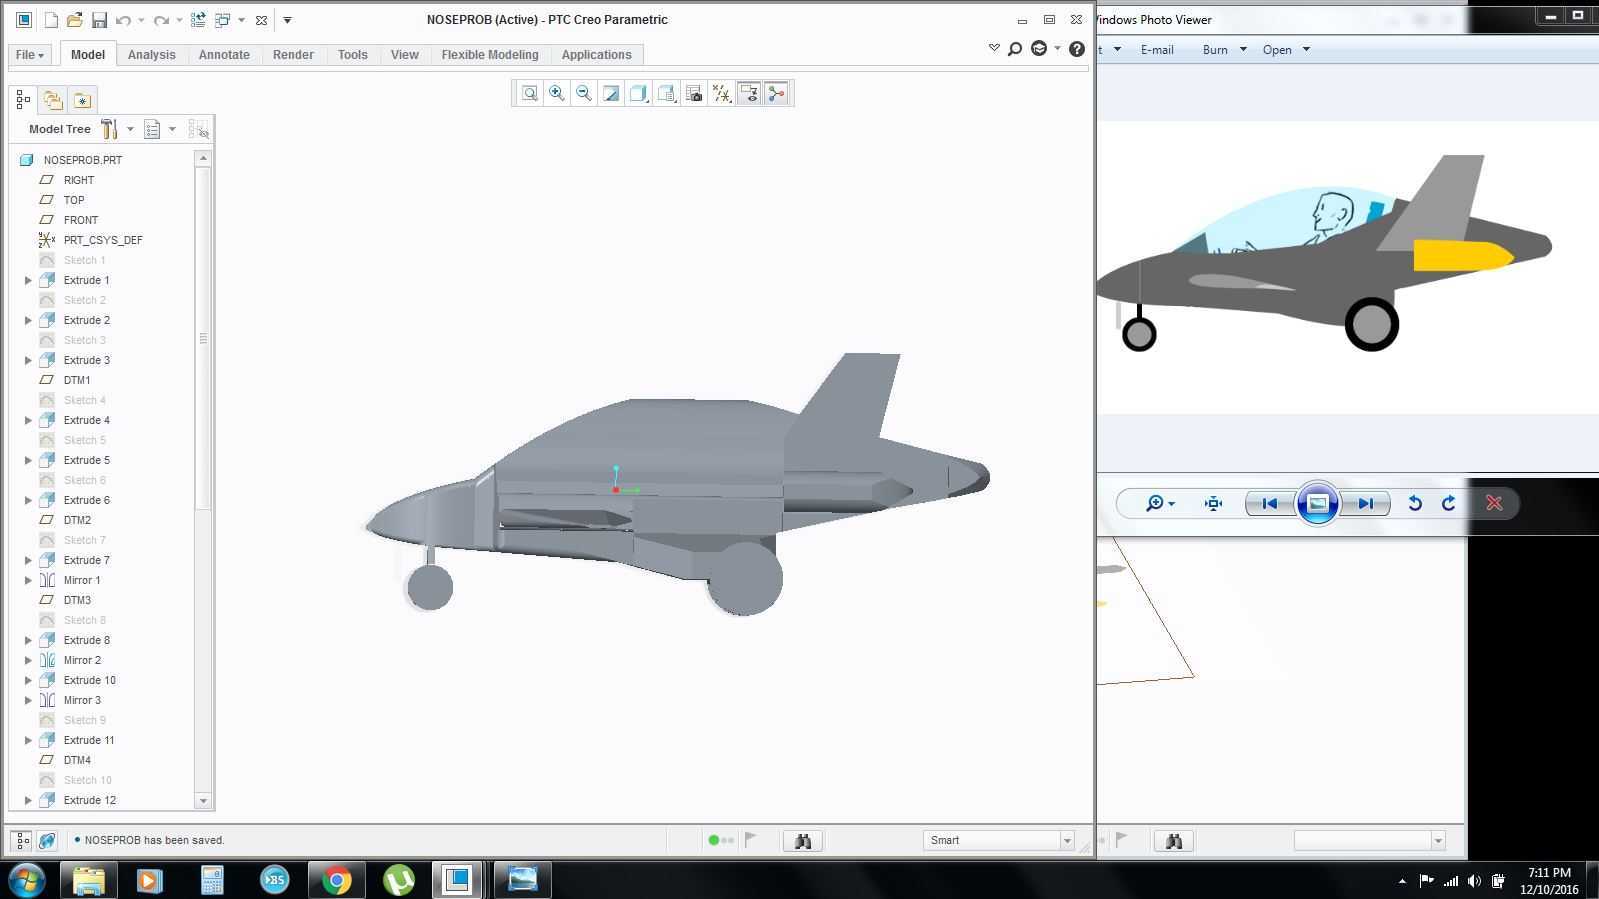The width and height of the screenshot is (1599, 899).
Task: Click the Undo arrow icon
Action: 123,20
